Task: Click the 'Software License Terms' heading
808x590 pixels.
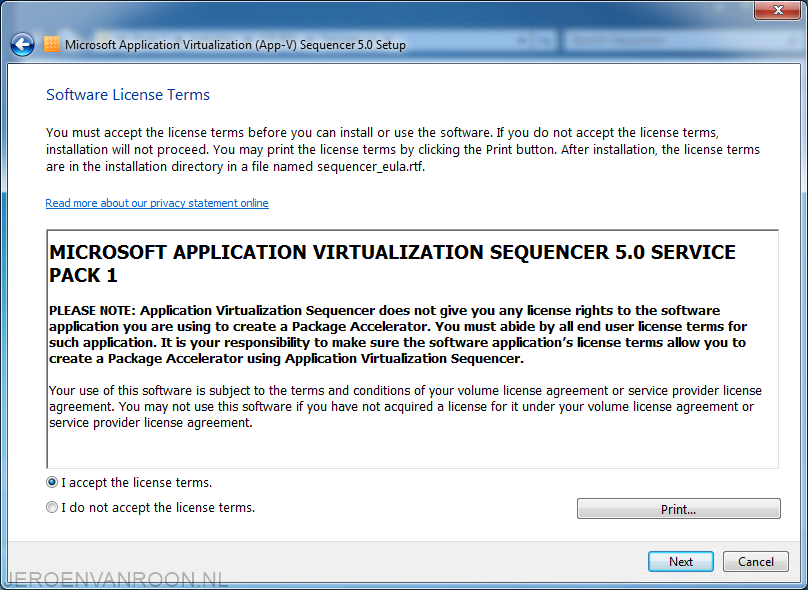Action: (128, 95)
